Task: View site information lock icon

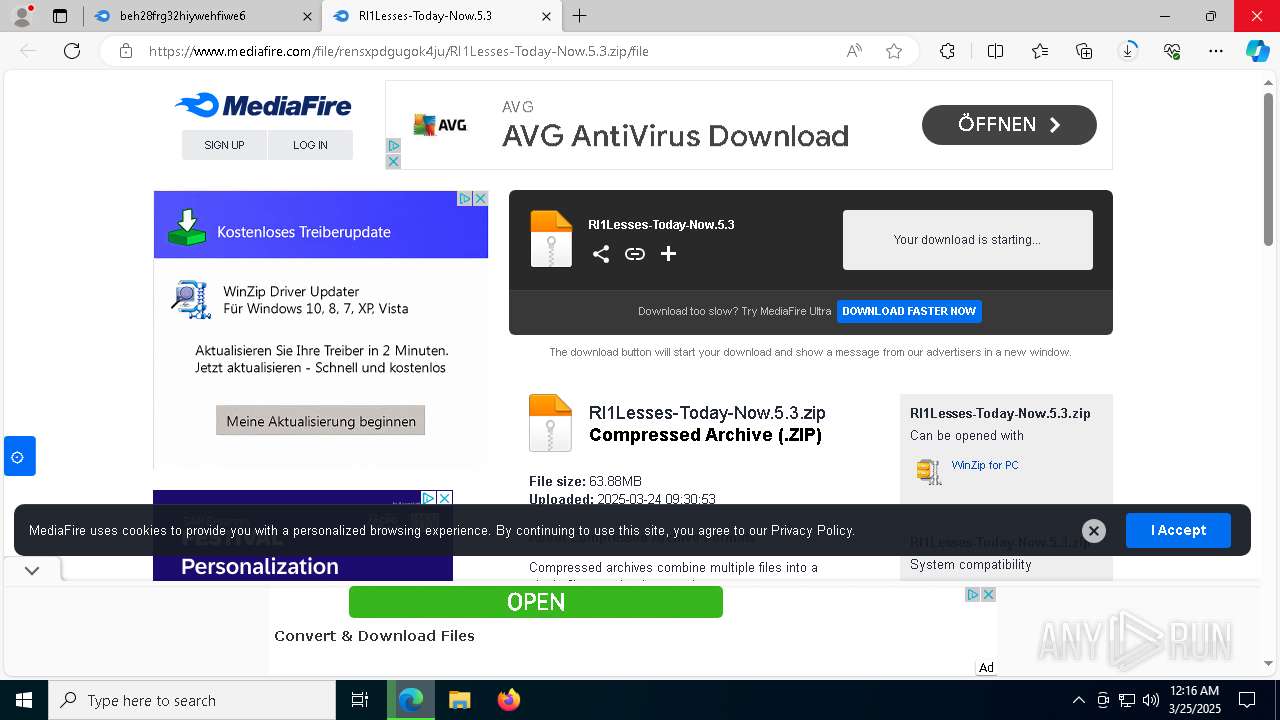Action: [x=126, y=51]
